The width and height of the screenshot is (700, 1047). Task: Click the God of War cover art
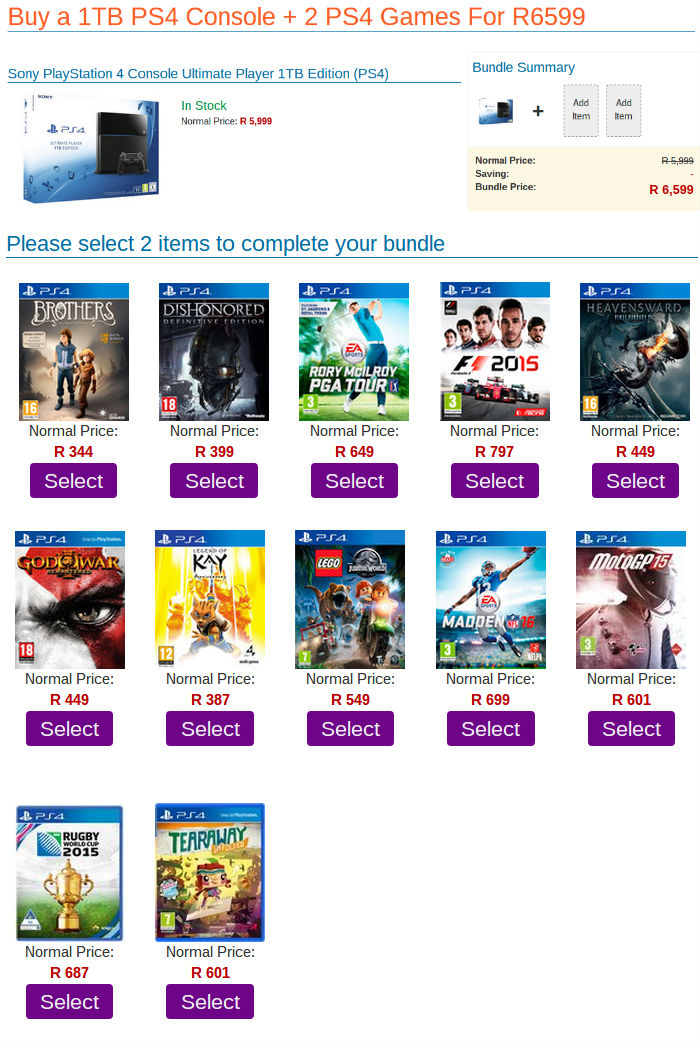pos(69,600)
